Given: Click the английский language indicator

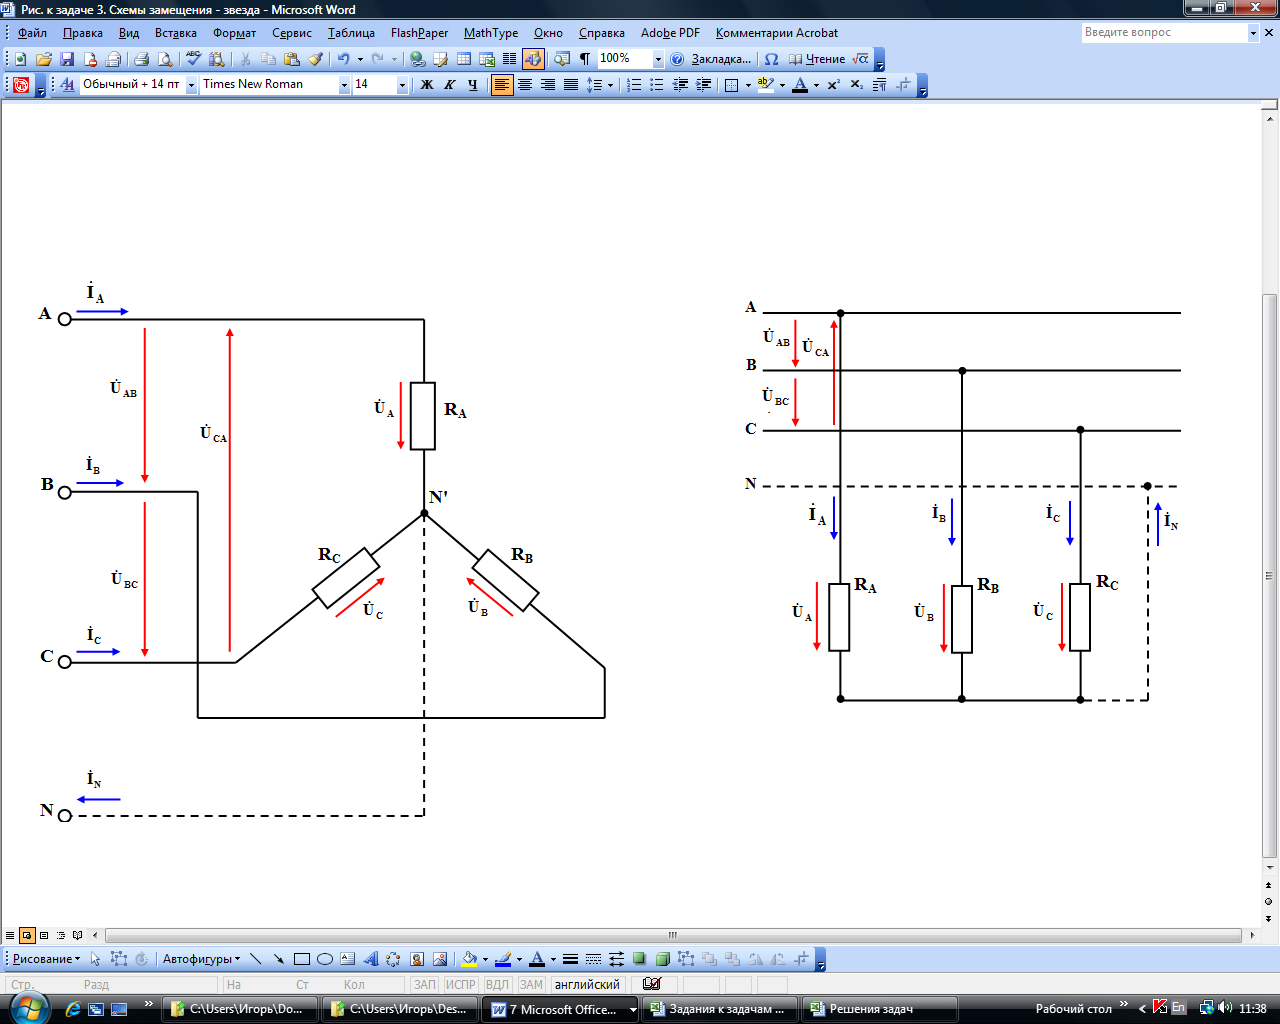Looking at the screenshot, I should (x=587, y=985).
